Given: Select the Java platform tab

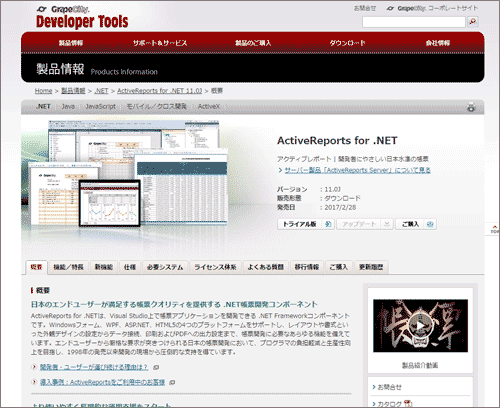Looking at the screenshot, I should point(68,106).
